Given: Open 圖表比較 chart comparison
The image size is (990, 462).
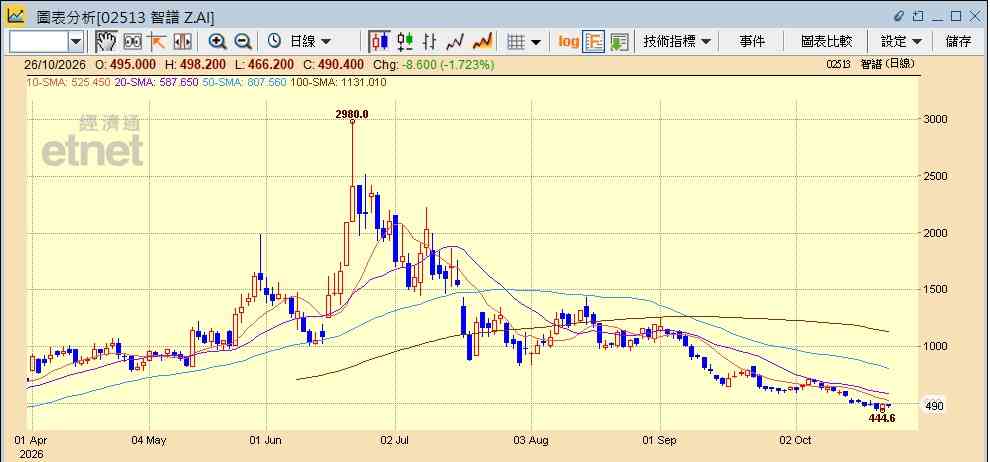Looking at the screenshot, I should point(826,42).
